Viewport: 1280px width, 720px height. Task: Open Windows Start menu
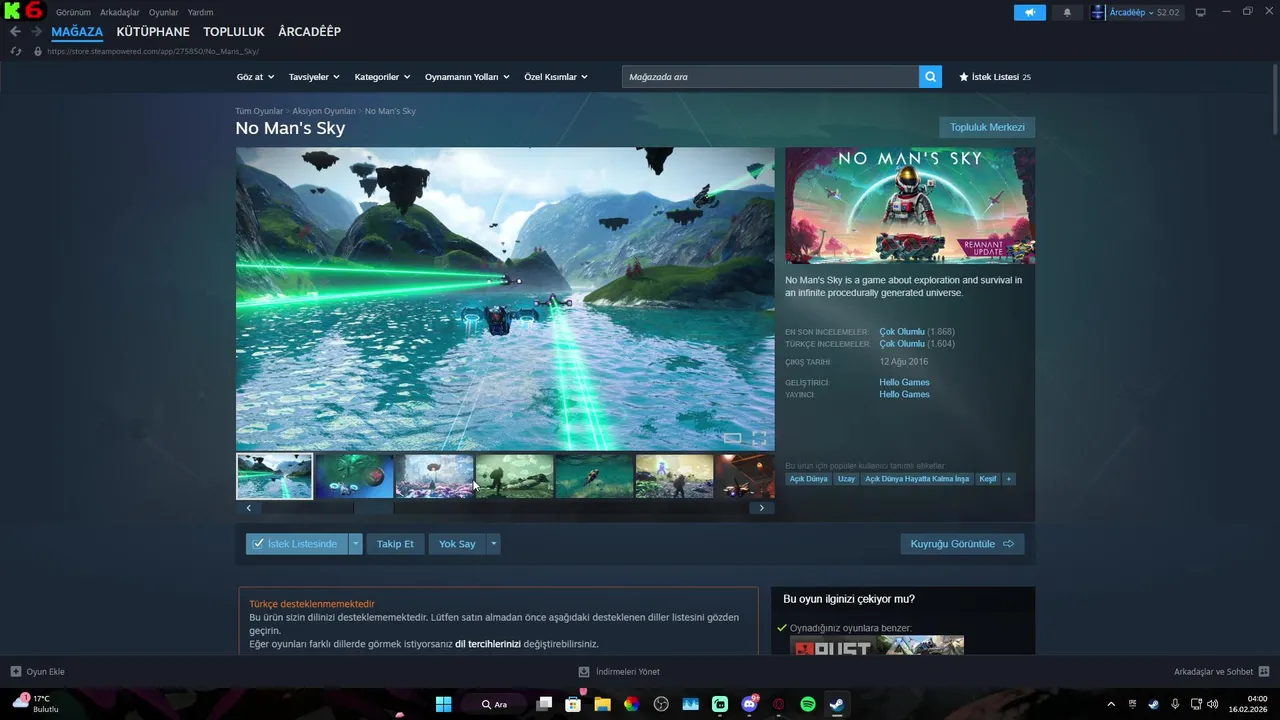point(443,704)
